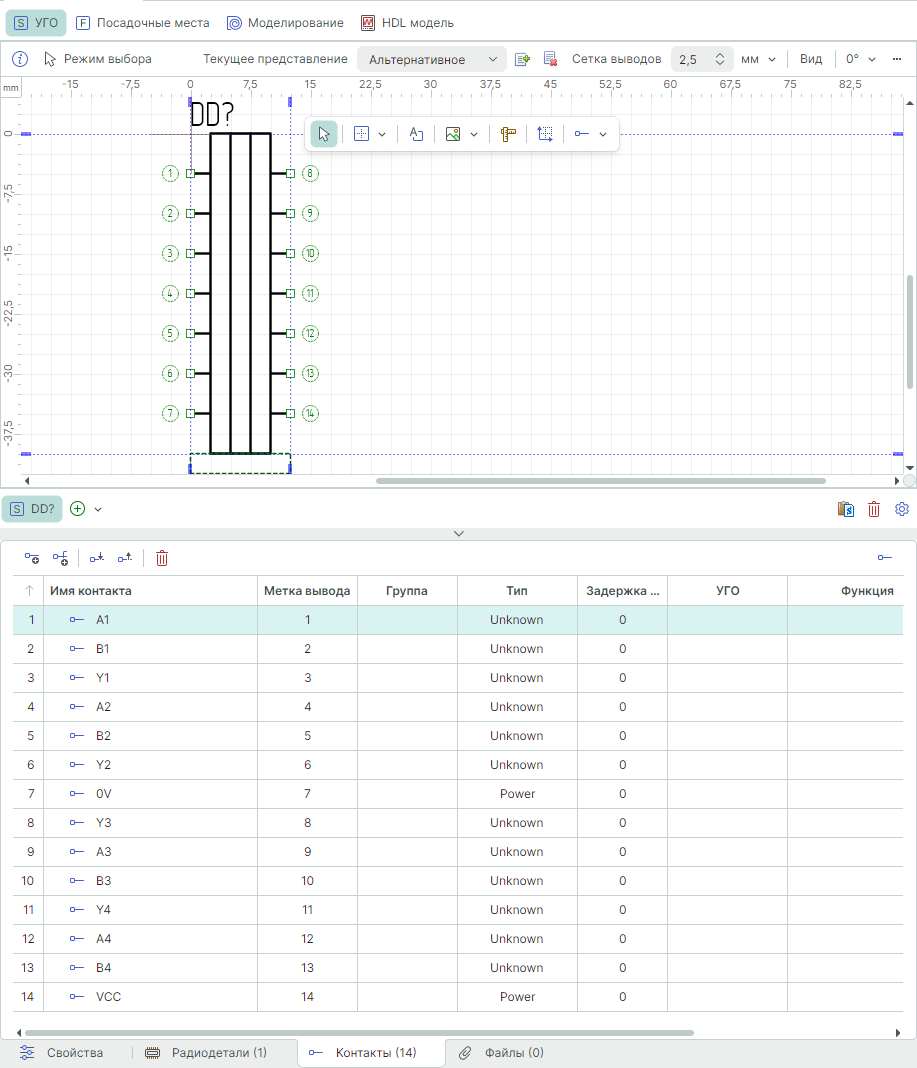This screenshot has width=917, height=1068.
Task: Click the Сетка выводов value field
Action: [693, 59]
